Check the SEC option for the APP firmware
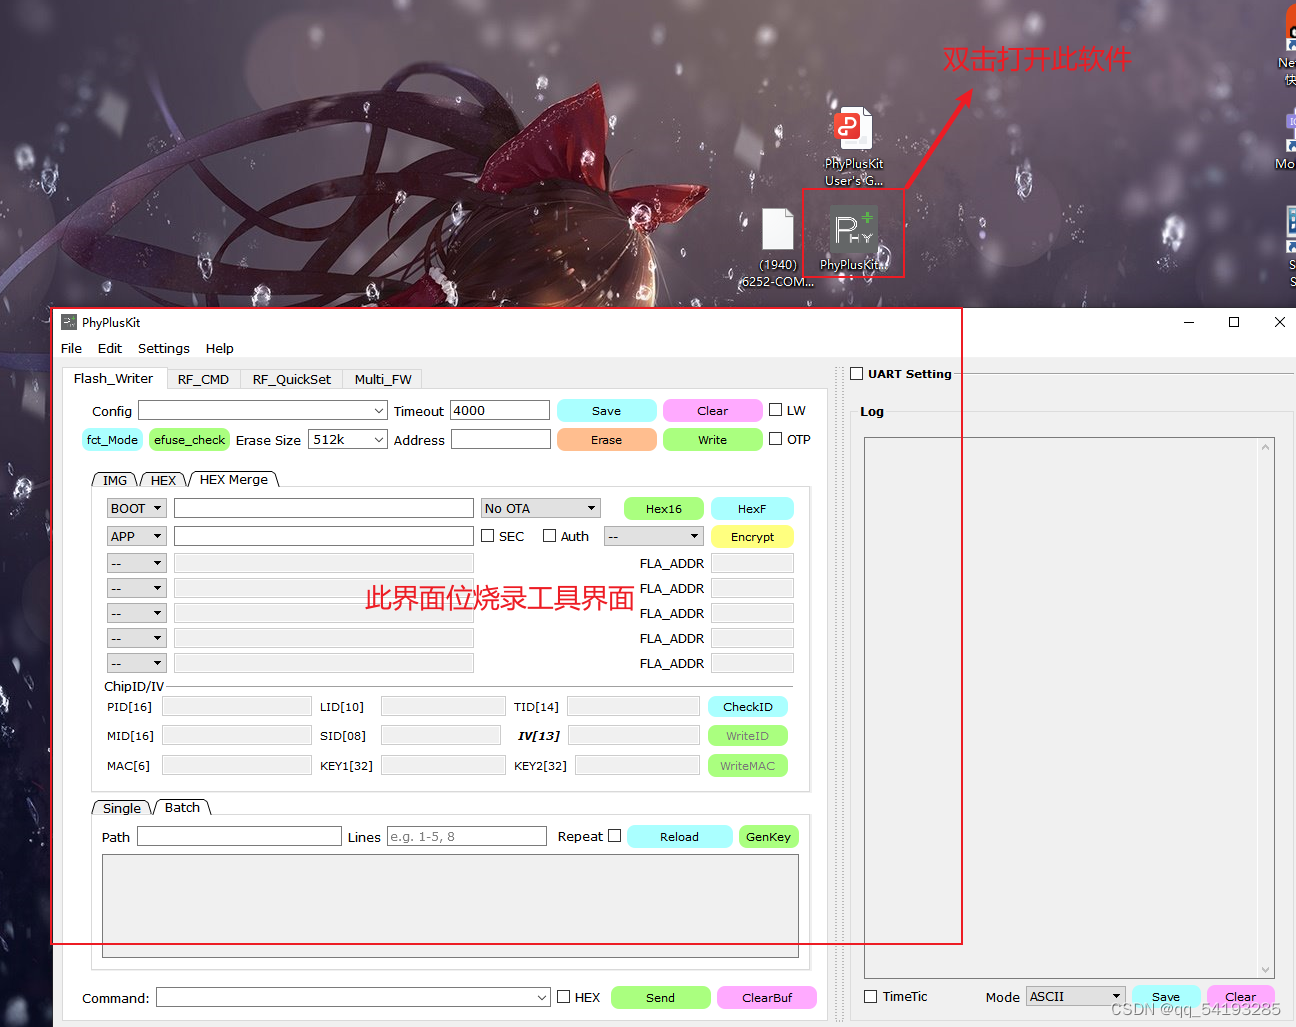1296x1027 pixels. (488, 535)
